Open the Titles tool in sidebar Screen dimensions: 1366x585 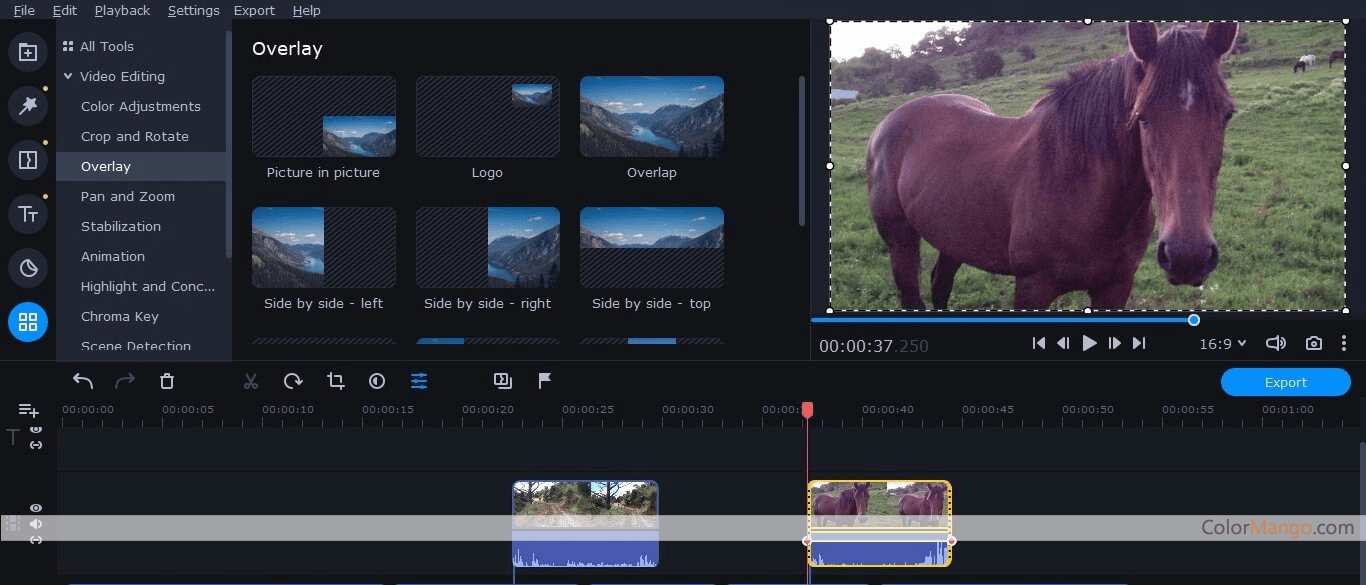pos(28,213)
